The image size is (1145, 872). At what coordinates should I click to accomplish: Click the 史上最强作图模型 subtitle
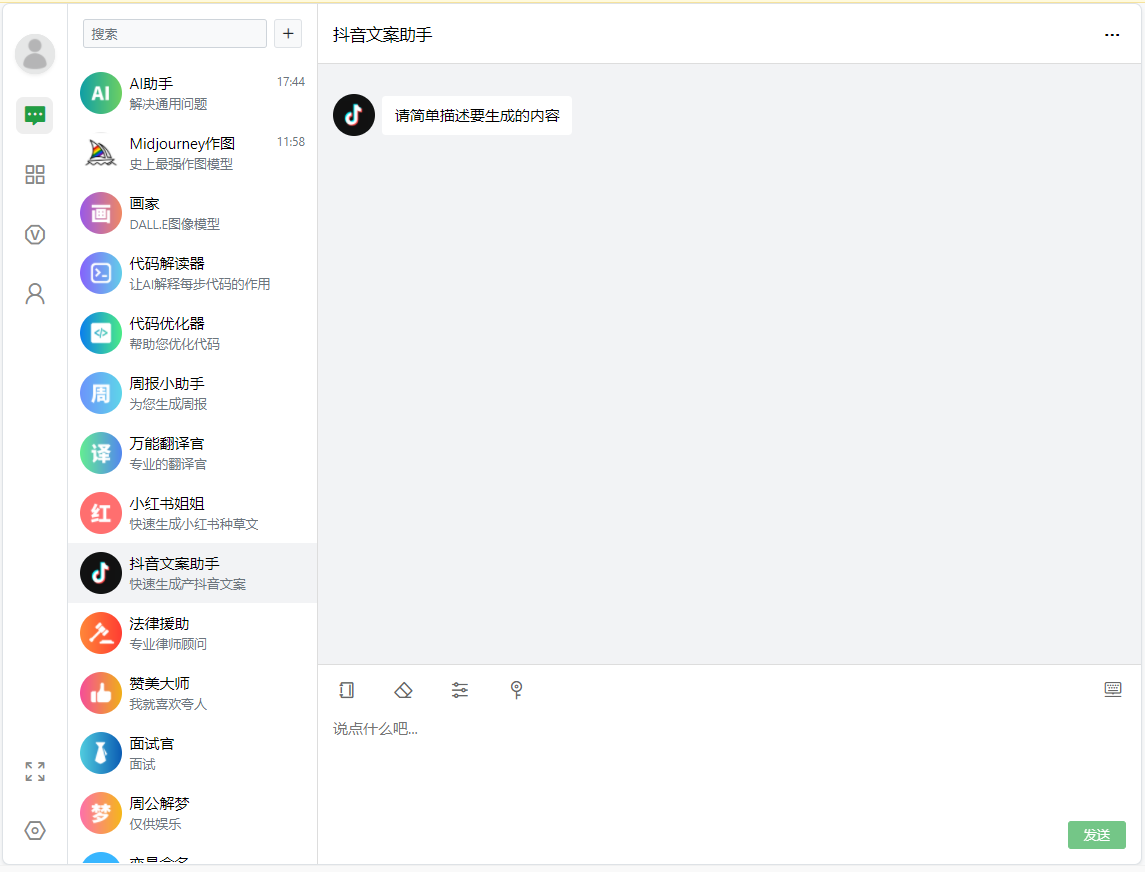click(x=181, y=164)
